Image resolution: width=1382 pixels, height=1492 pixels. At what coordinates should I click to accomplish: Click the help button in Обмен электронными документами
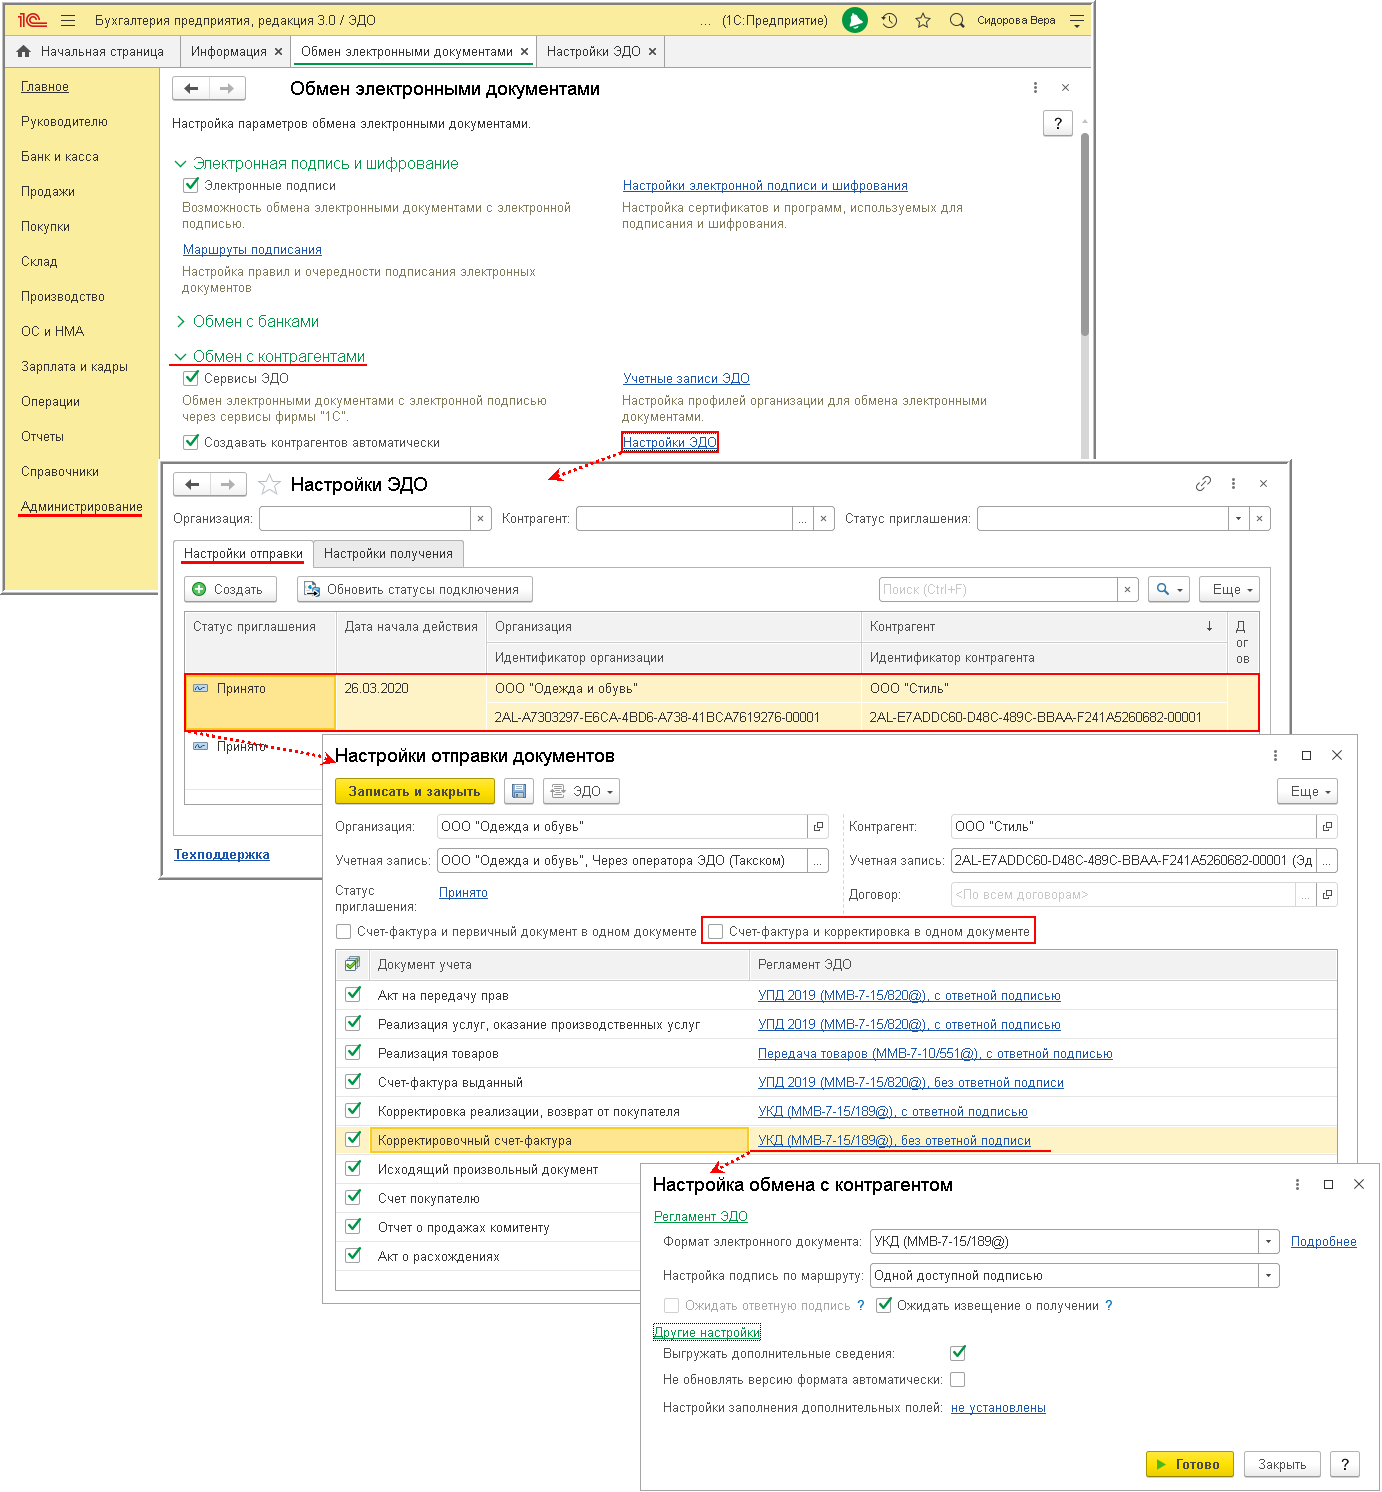click(x=1058, y=123)
